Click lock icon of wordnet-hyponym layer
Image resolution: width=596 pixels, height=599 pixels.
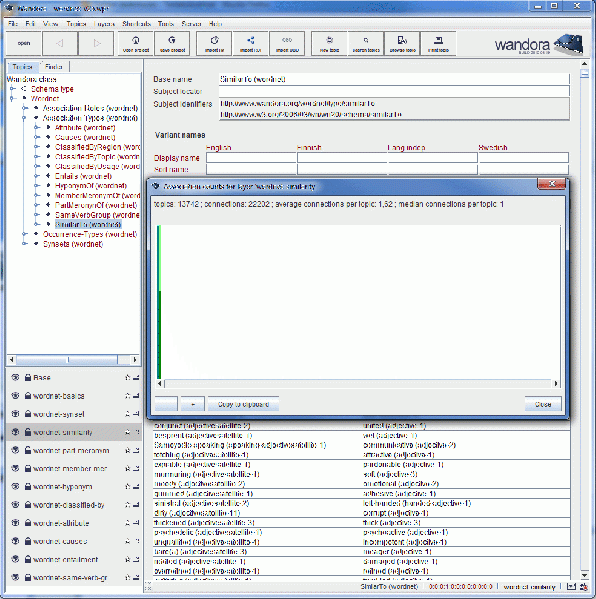[x=28, y=486]
